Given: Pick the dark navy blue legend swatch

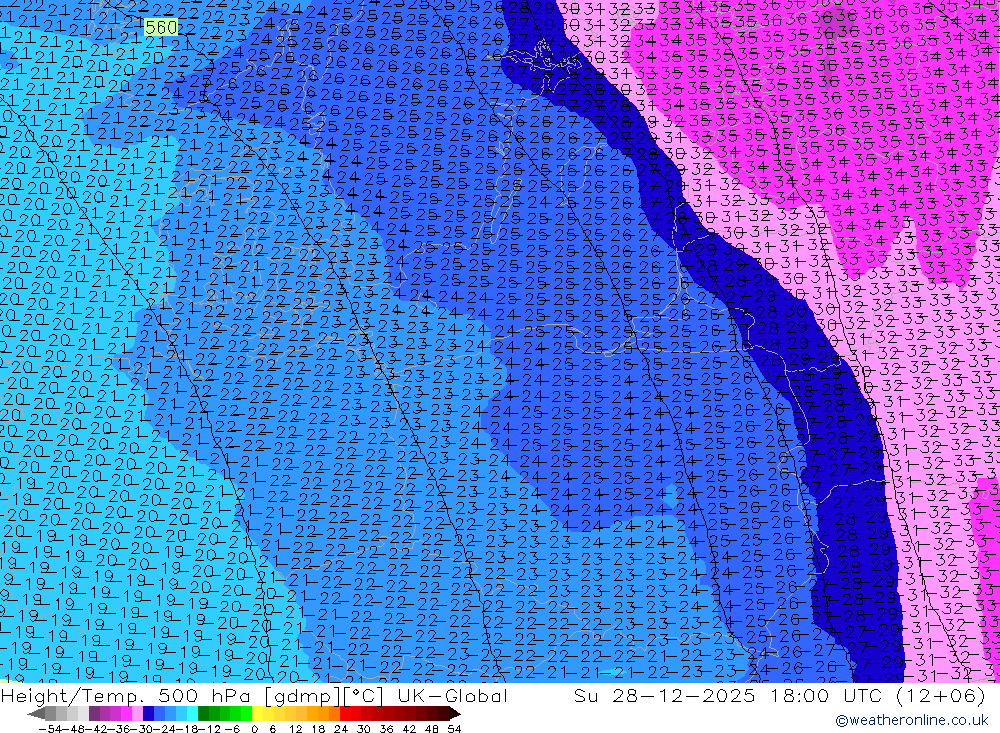Looking at the screenshot, I should tap(148, 714).
